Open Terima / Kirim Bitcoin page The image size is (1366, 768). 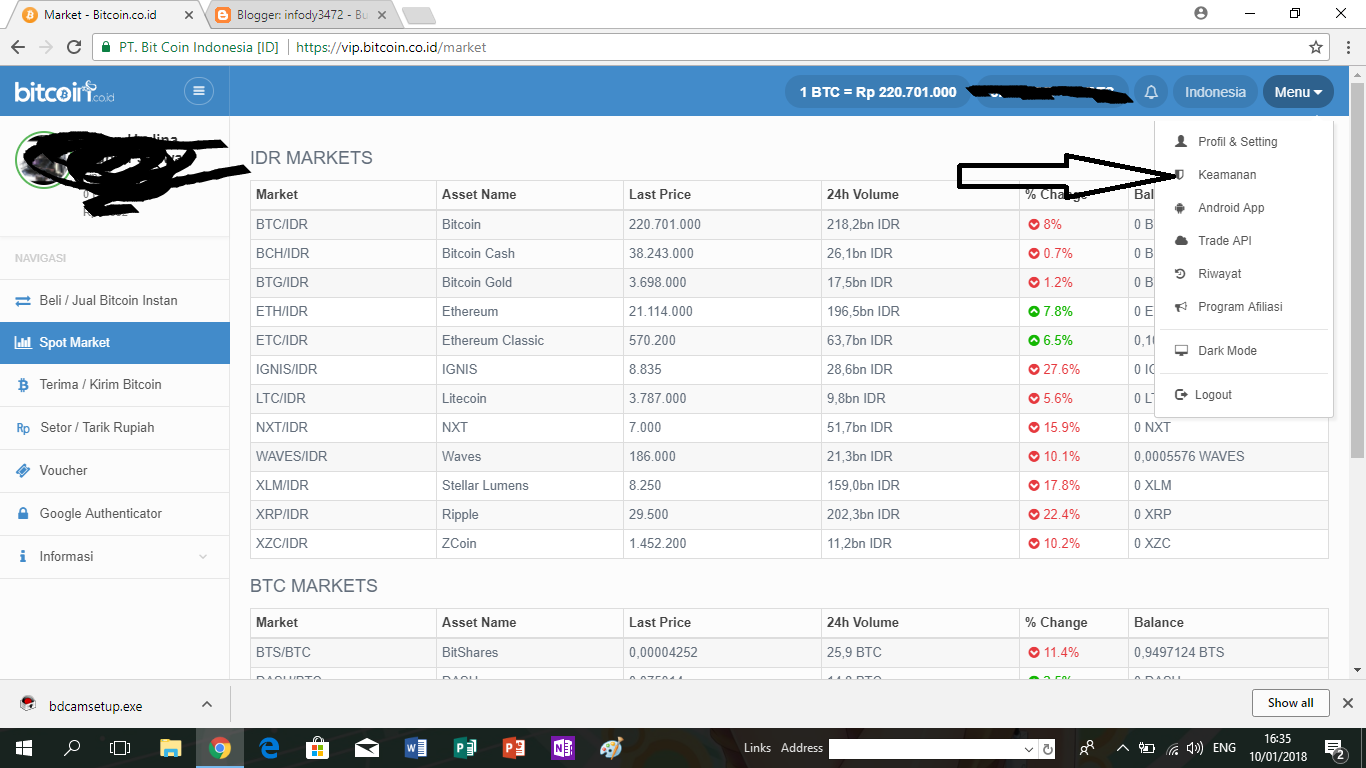(x=115, y=385)
